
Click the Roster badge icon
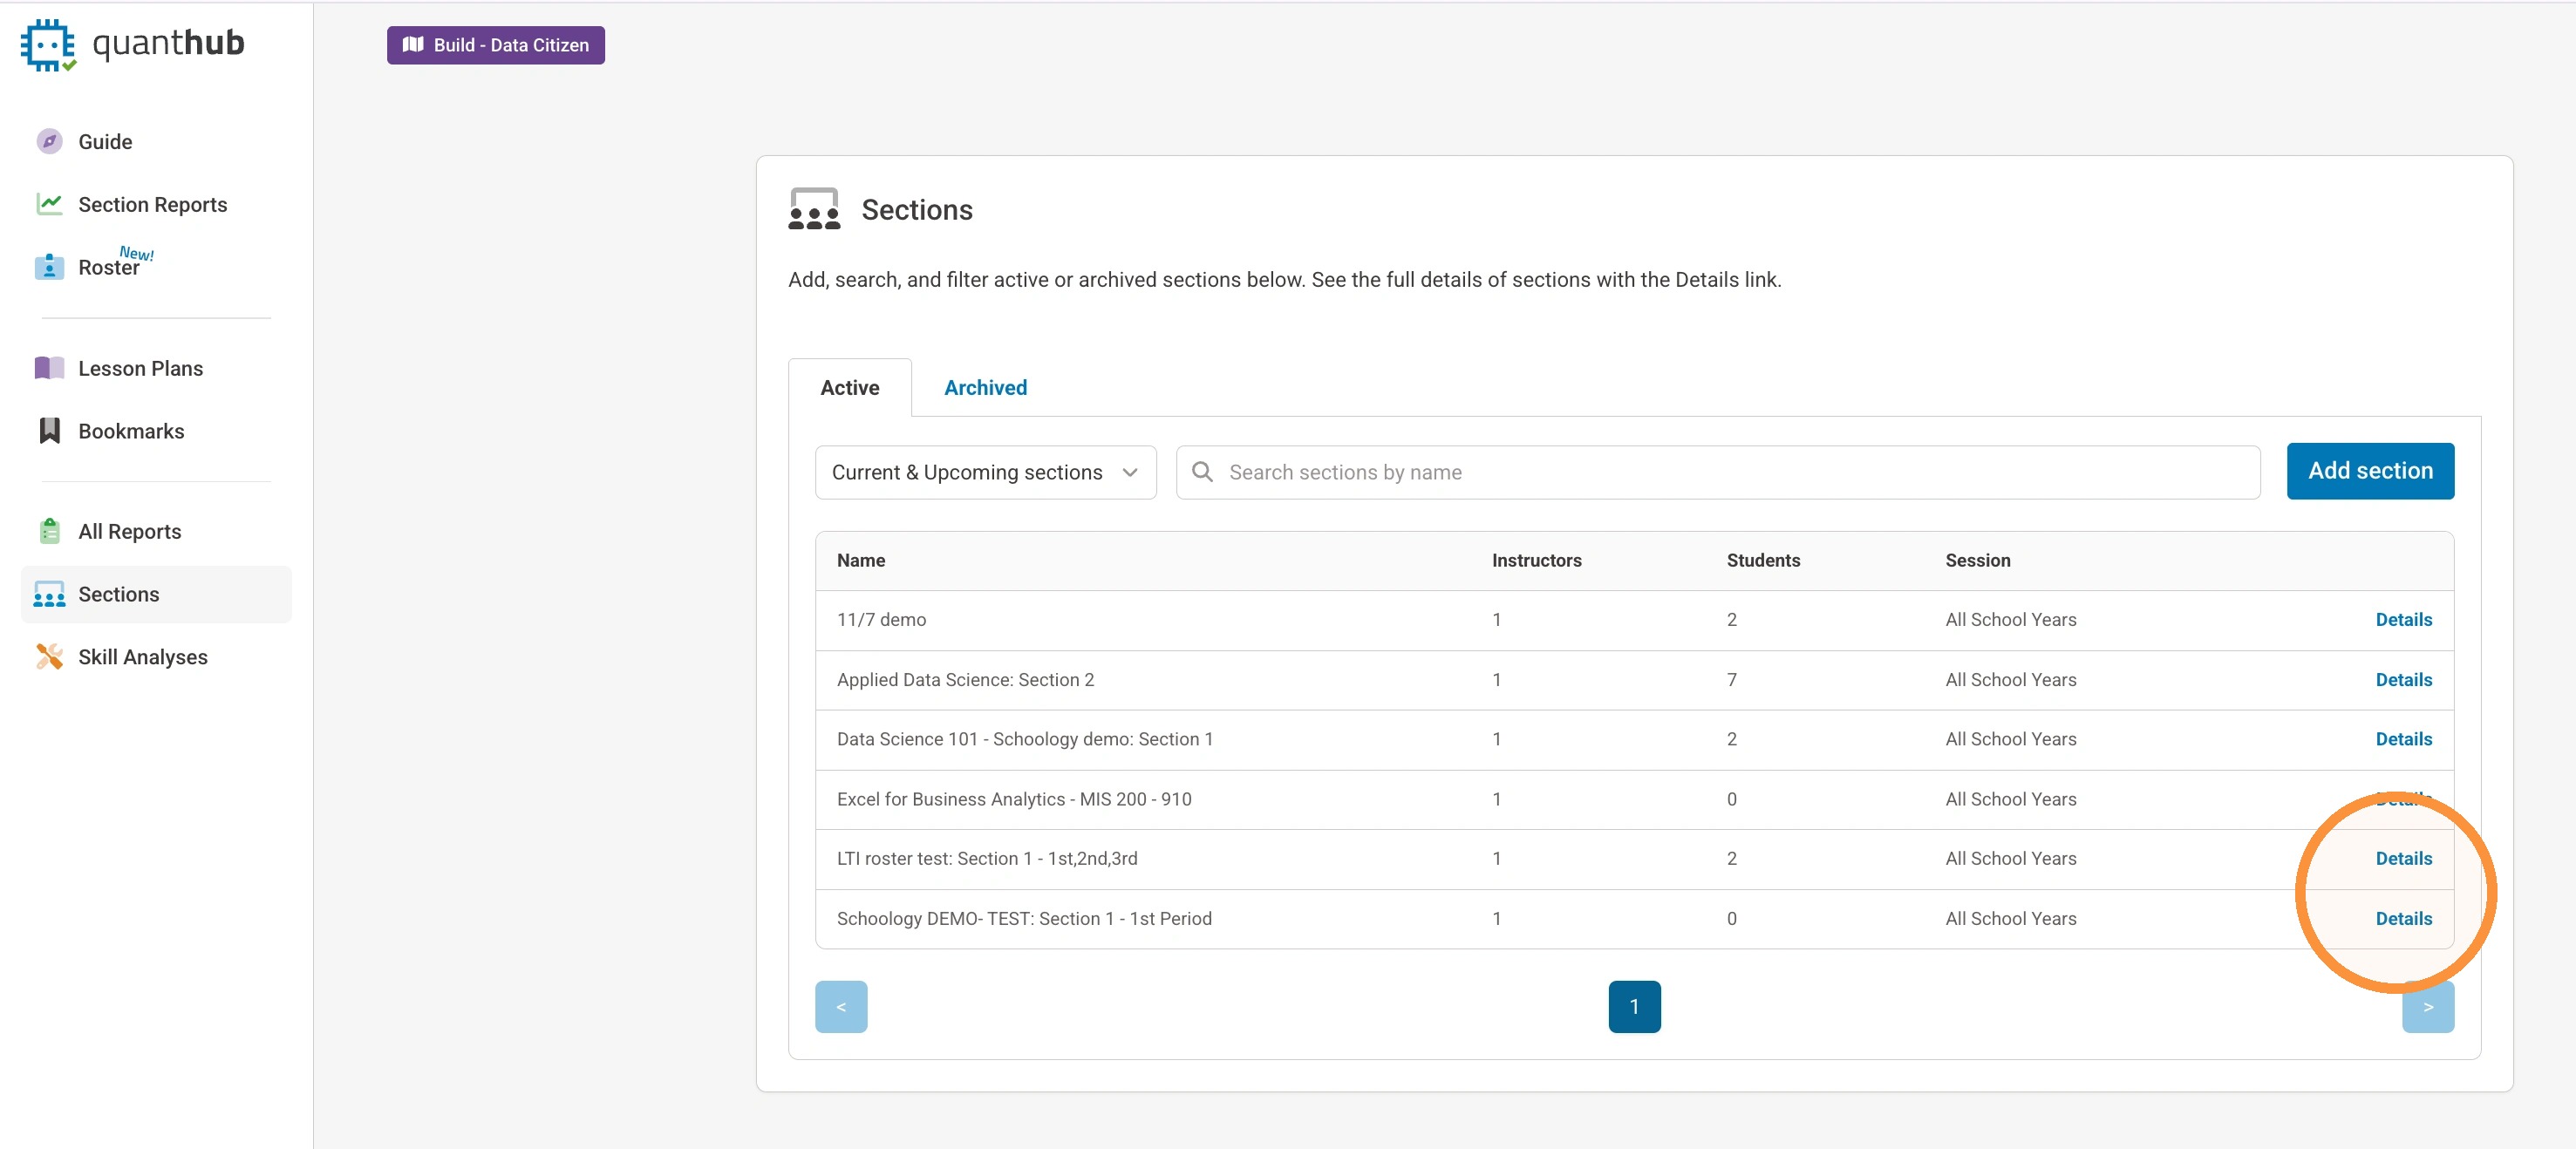coord(49,267)
